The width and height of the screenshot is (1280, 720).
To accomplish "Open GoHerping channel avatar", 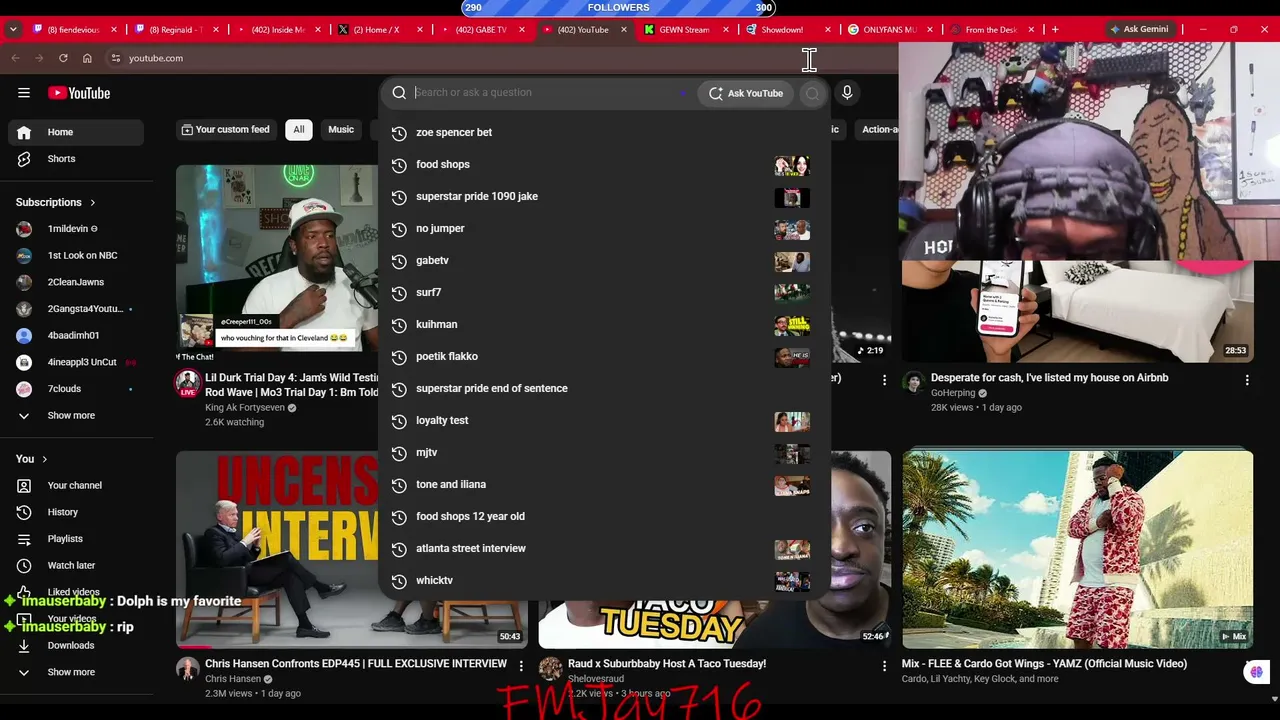I will pos(914,383).
